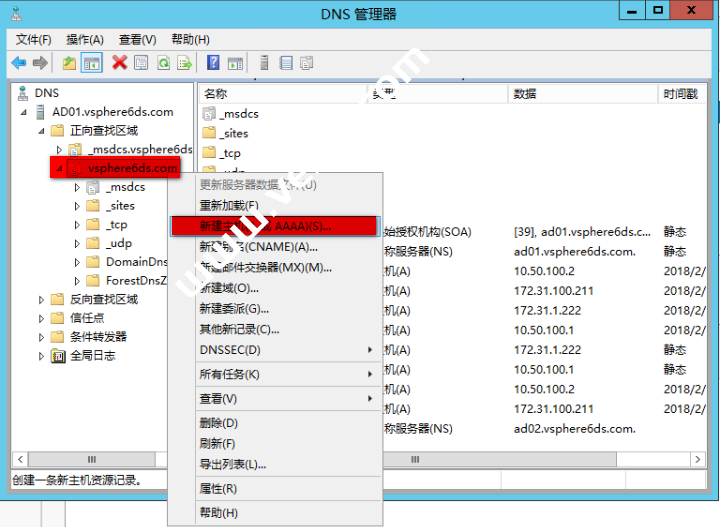Click the blue Back arrow in toolbar
The image size is (720, 527).
click(19, 63)
